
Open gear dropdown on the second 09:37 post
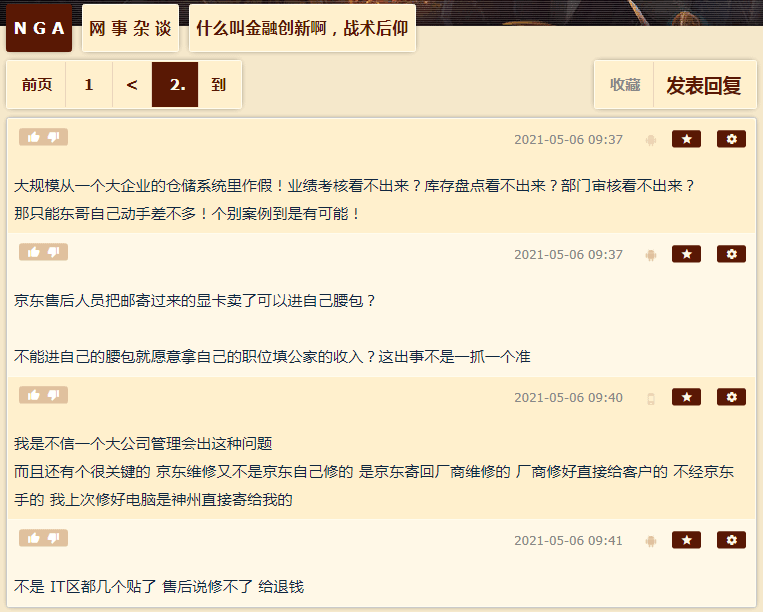coord(731,254)
